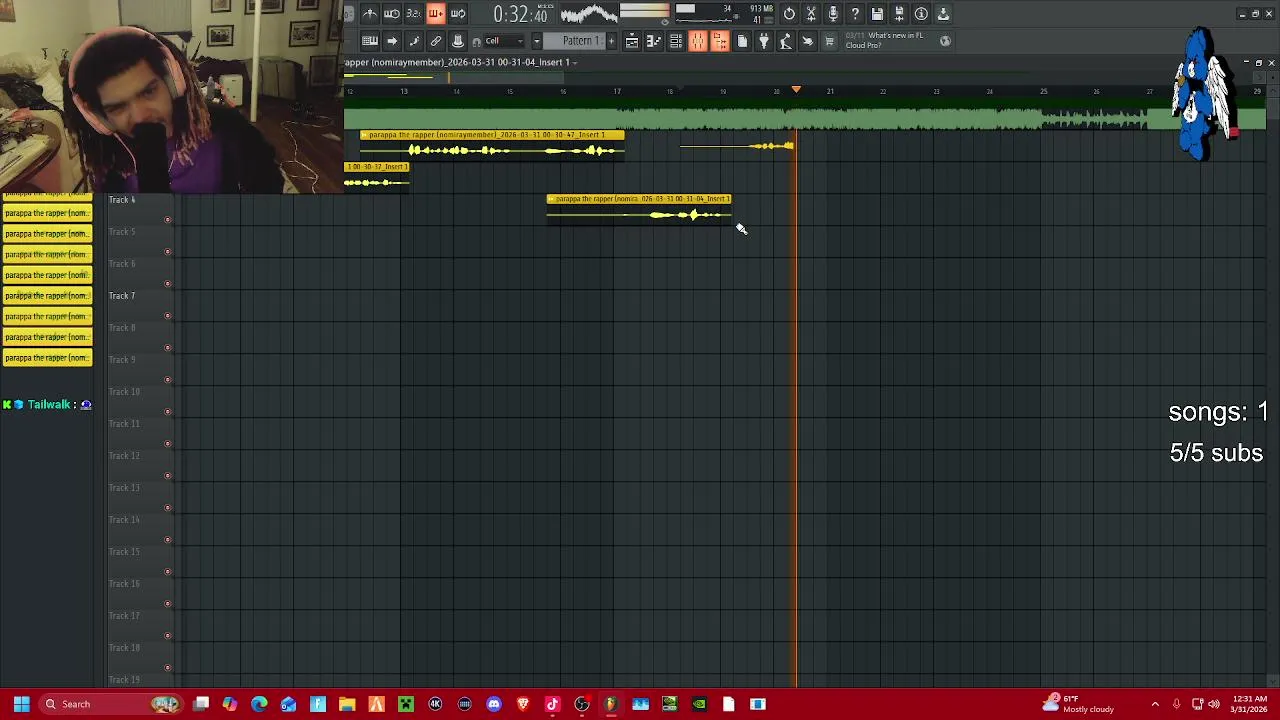The height and width of the screenshot is (720, 1280).
Task: Select the Track 15 header
Action: [140, 563]
